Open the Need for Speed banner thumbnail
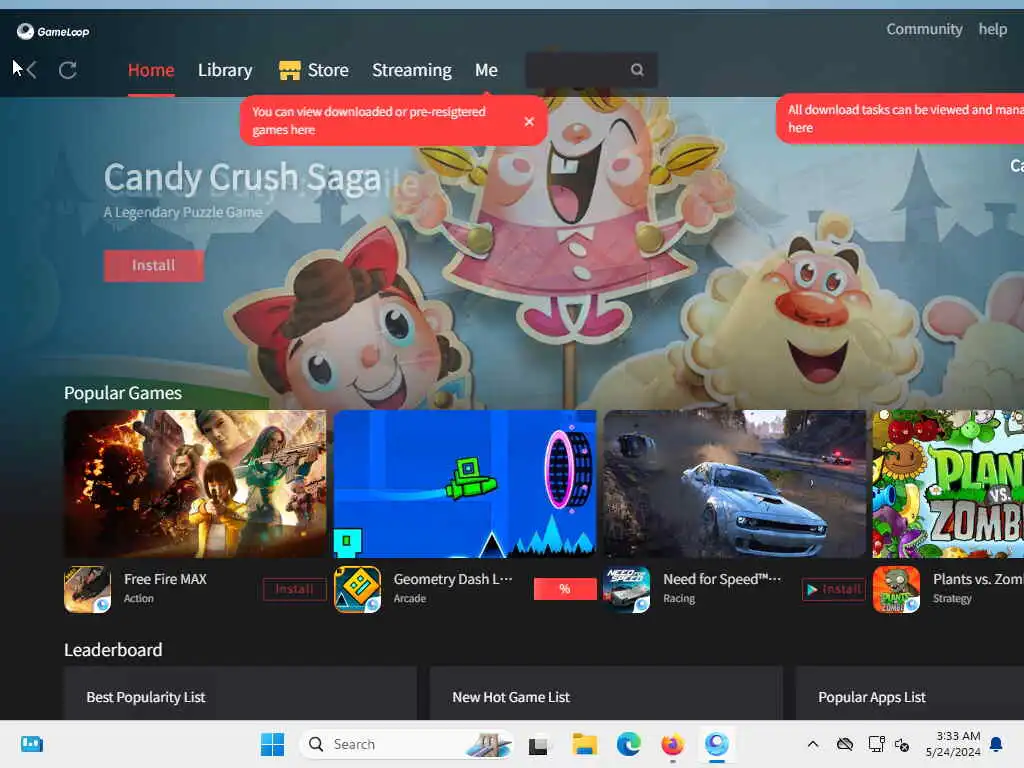 click(735, 483)
